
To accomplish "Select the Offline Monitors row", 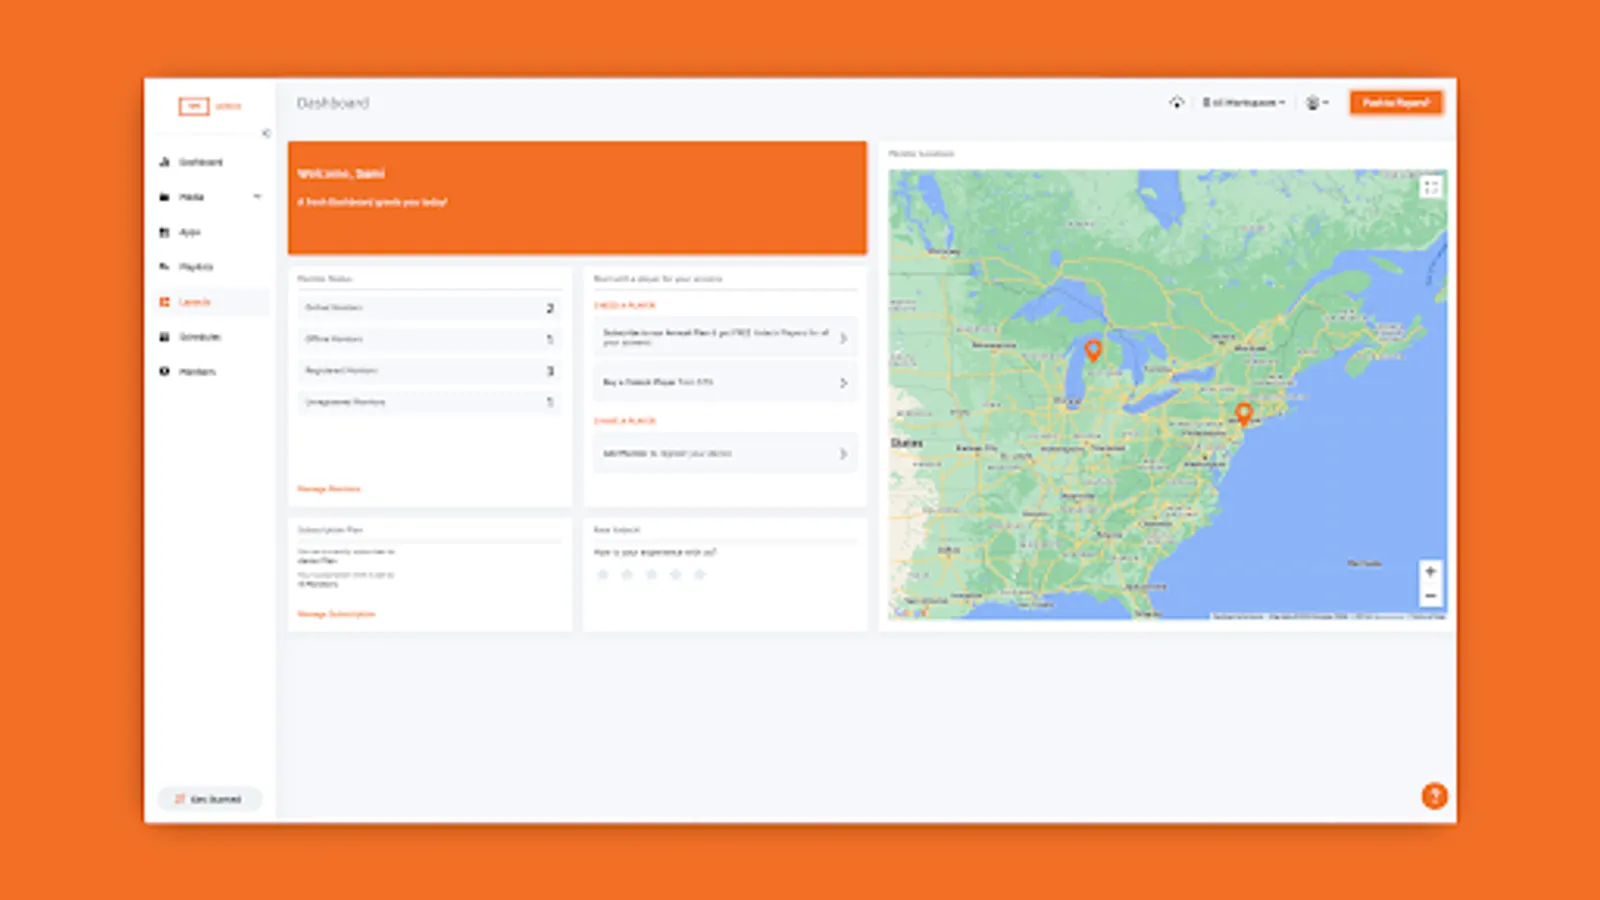I will (x=429, y=339).
